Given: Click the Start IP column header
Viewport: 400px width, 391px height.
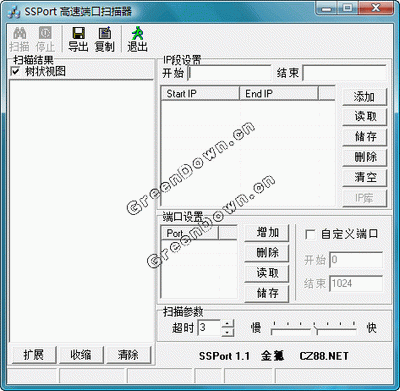Looking at the screenshot, I should pyautogui.click(x=200, y=93).
